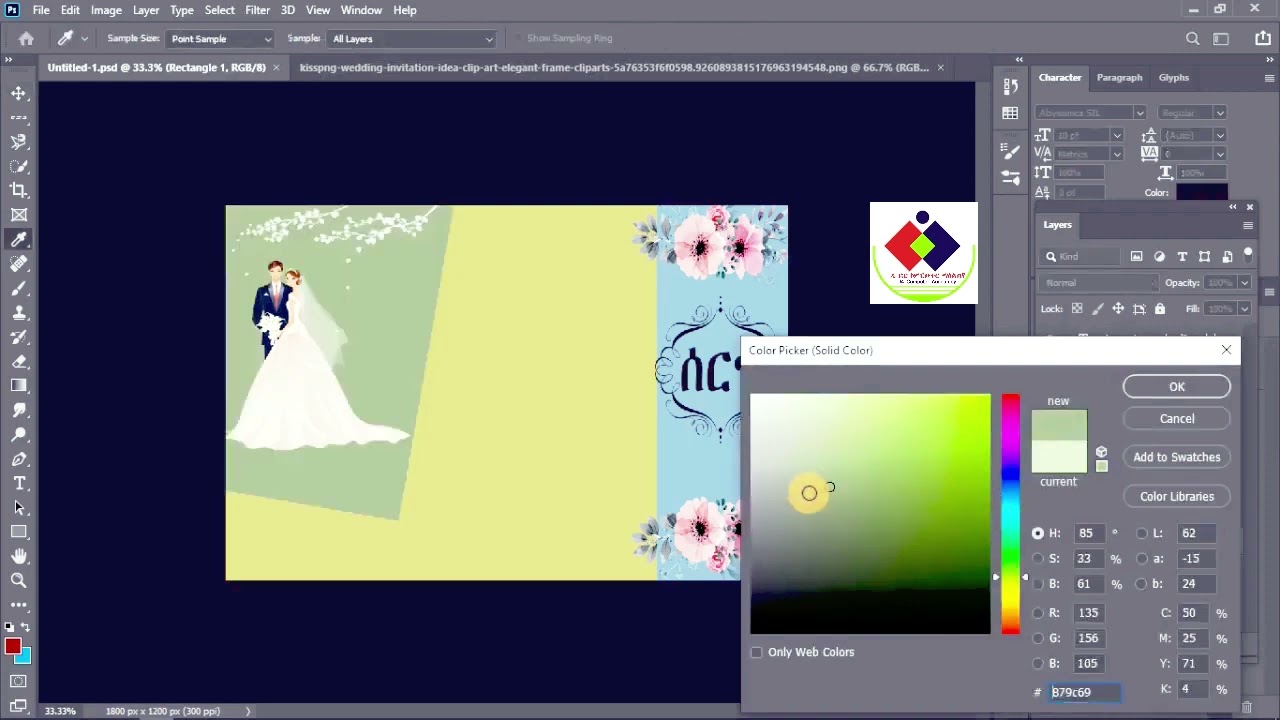Screen dimensions: 1280x720
Task: Select the Gradient tool
Action: pos(19,386)
